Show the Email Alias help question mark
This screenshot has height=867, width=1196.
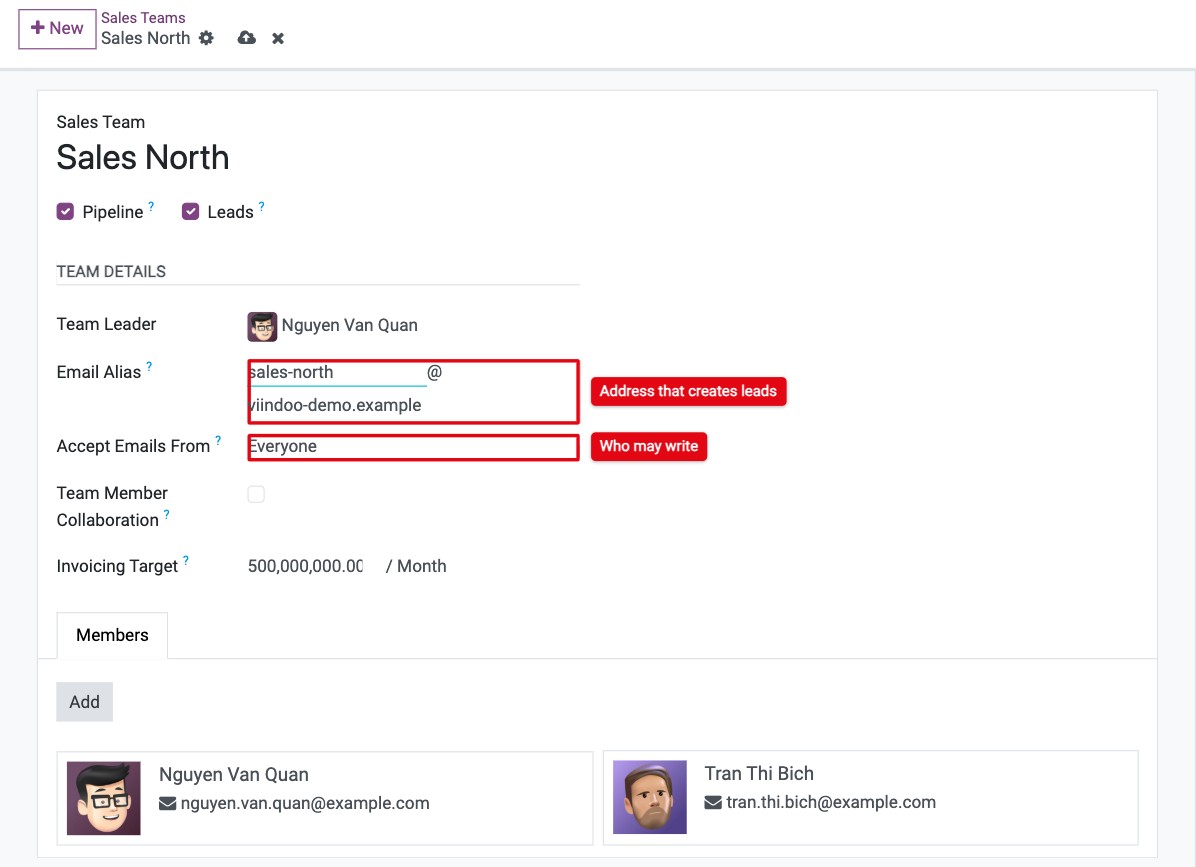(x=149, y=367)
